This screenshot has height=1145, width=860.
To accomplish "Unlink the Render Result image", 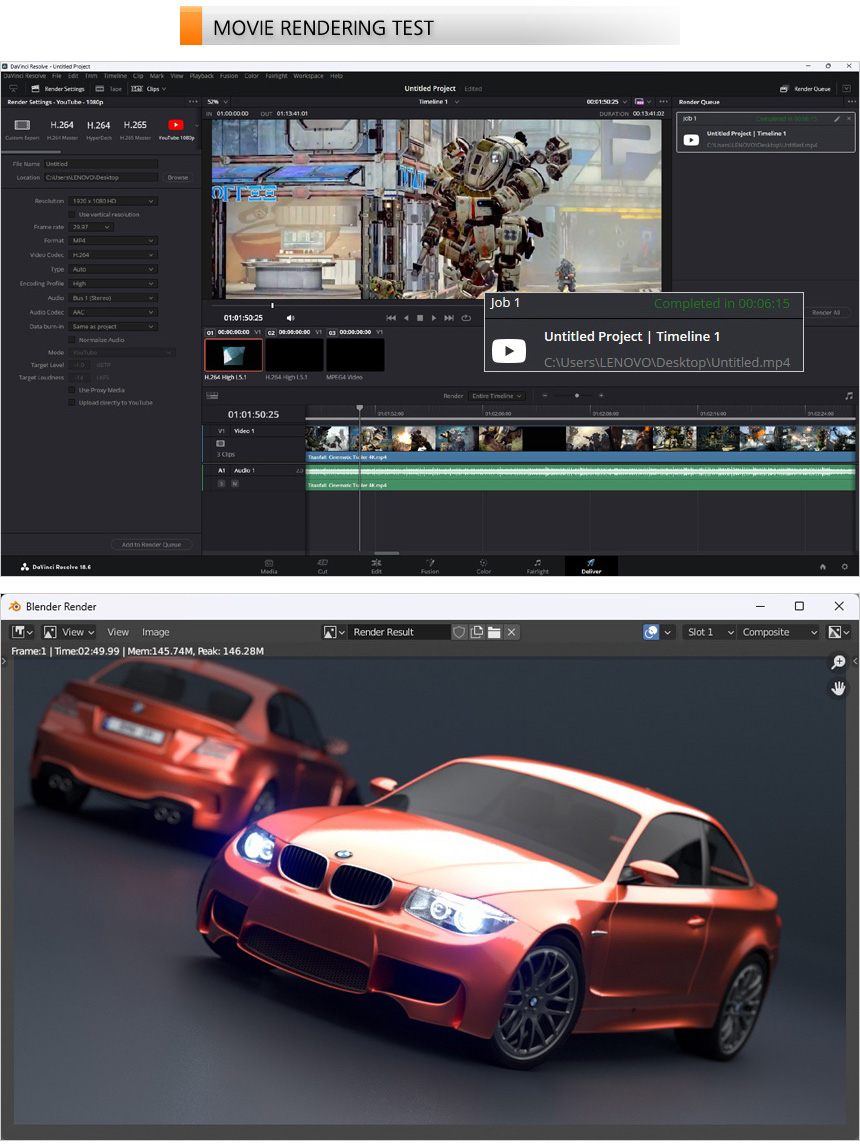I will [512, 632].
